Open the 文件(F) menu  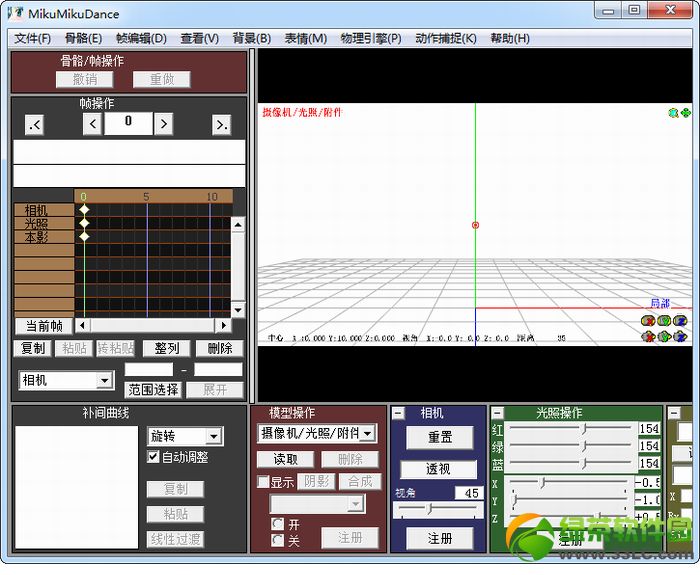[x=32, y=38]
